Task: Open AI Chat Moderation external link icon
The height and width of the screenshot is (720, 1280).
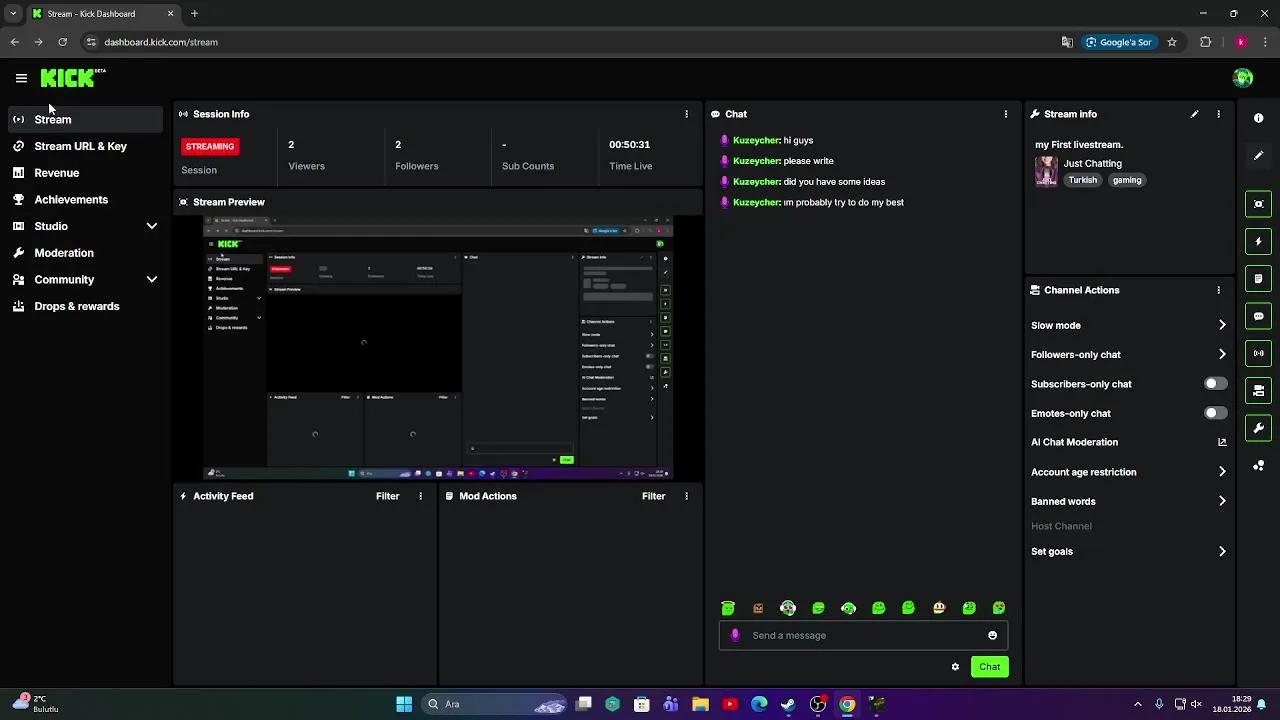Action: point(1222,442)
